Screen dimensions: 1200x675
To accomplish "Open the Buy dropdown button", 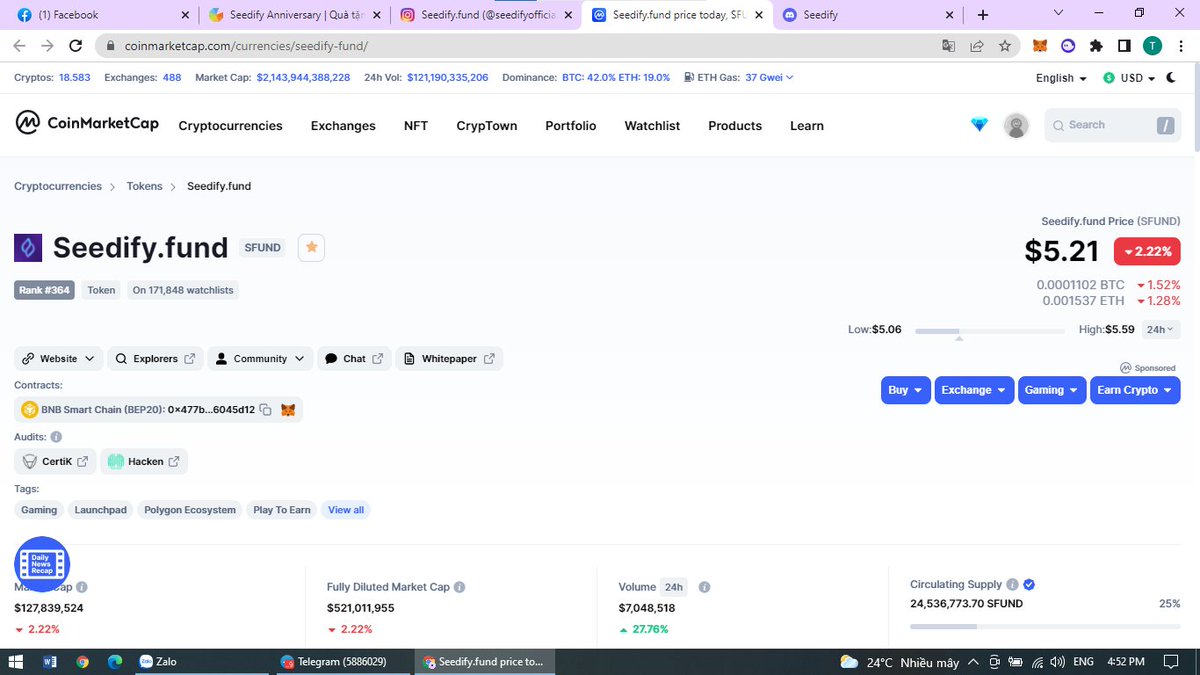I will 906,390.
